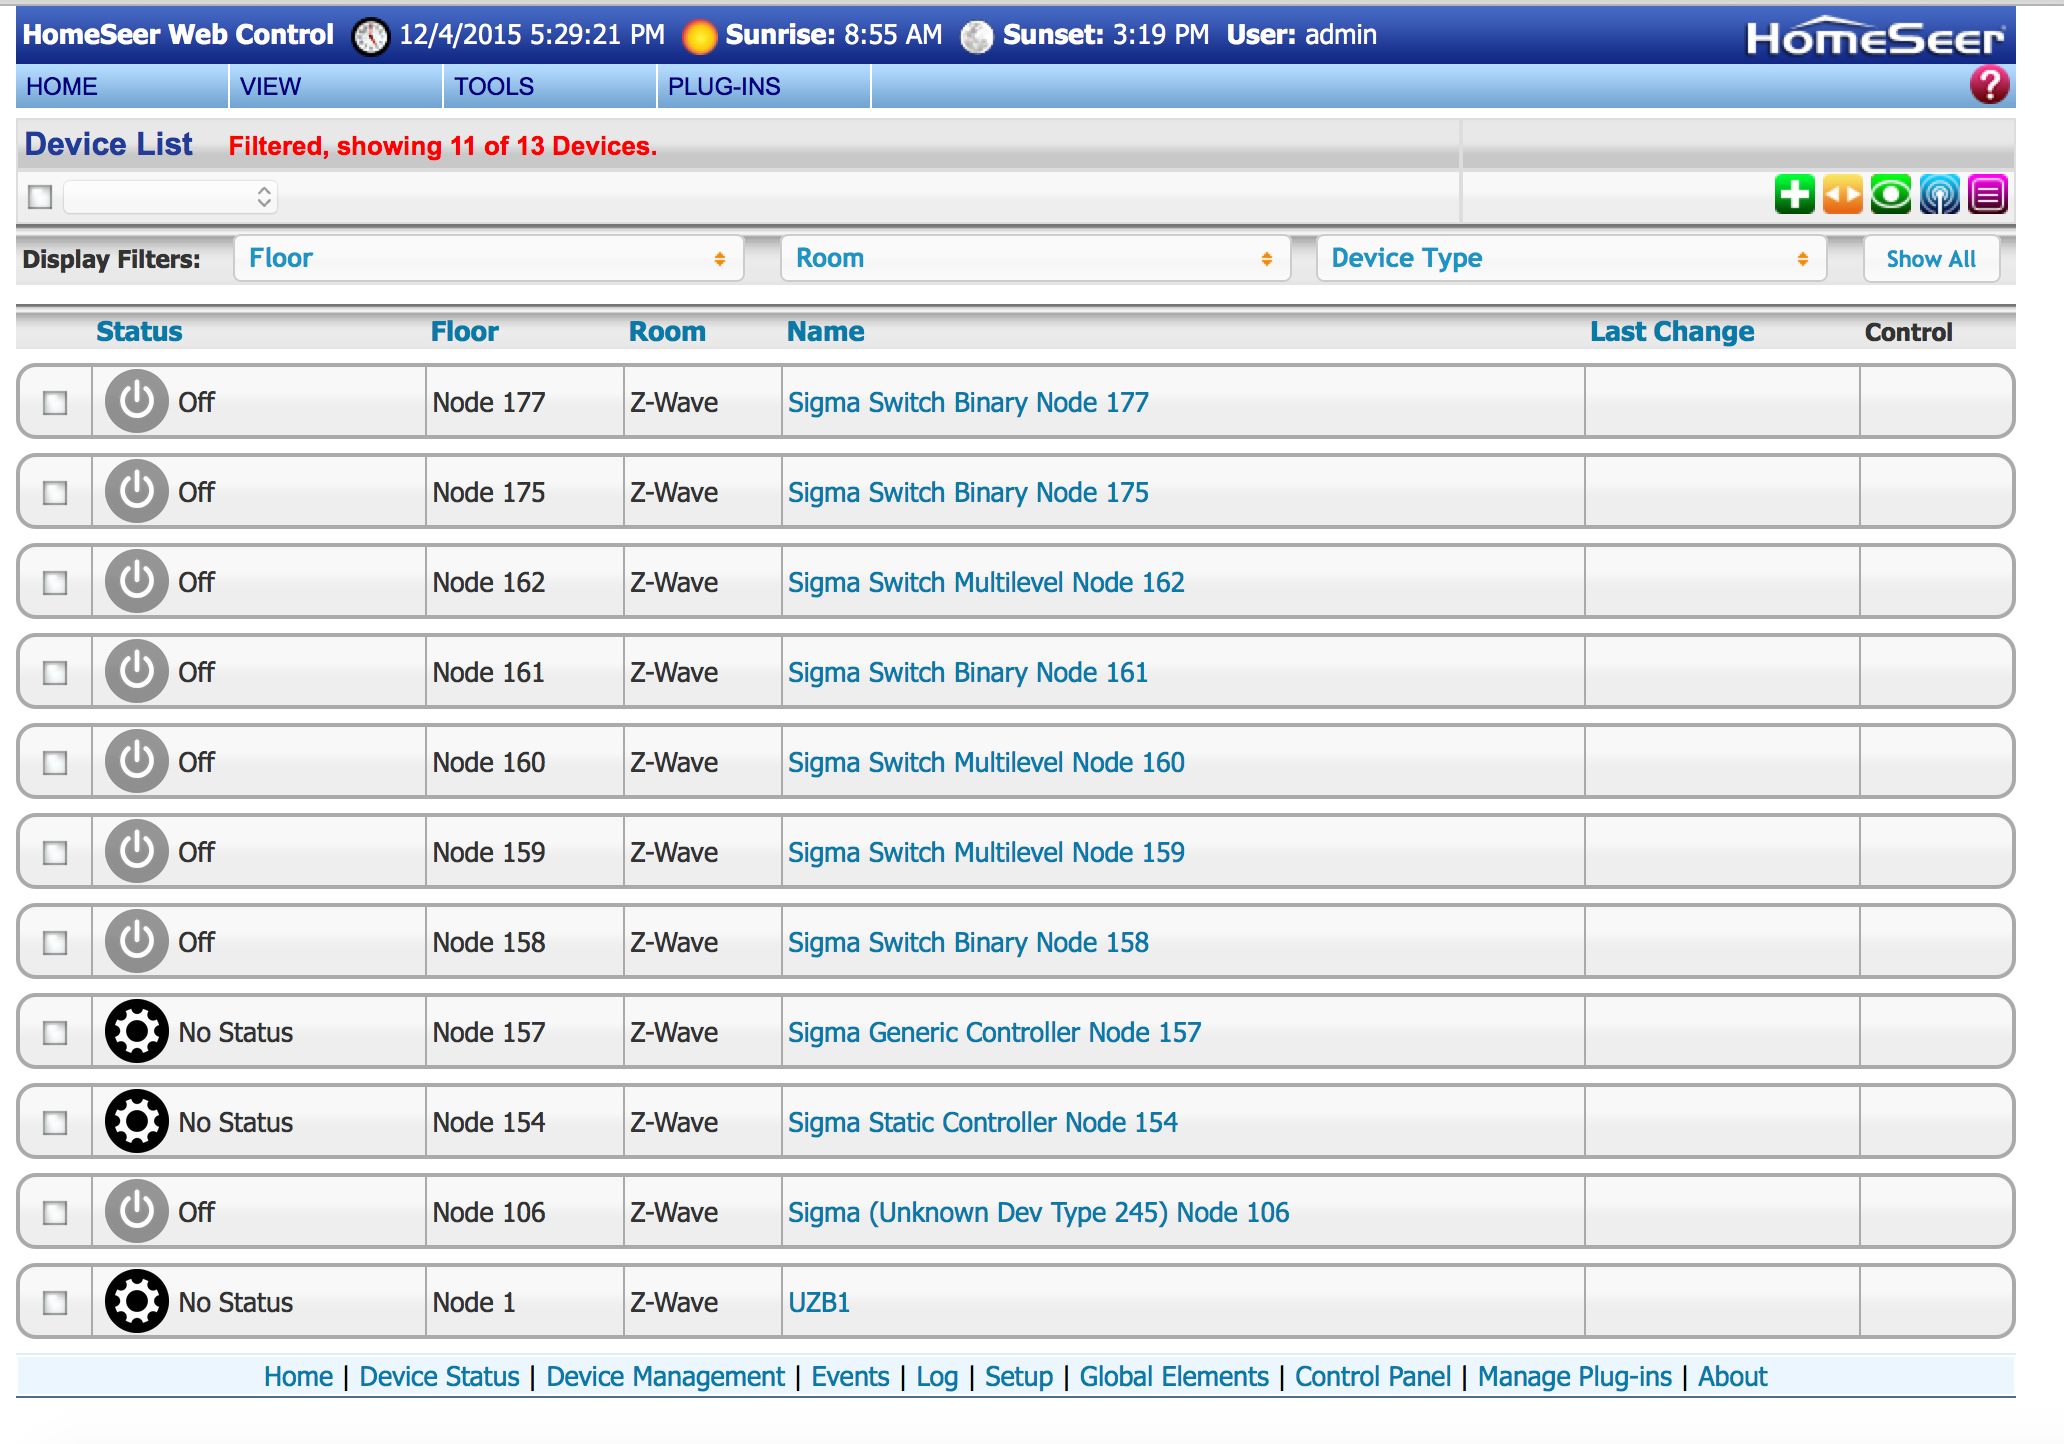The height and width of the screenshot is (1444, 2064).
Task: Click the blue speaker/voice icon
Action: pos(1940,194)
